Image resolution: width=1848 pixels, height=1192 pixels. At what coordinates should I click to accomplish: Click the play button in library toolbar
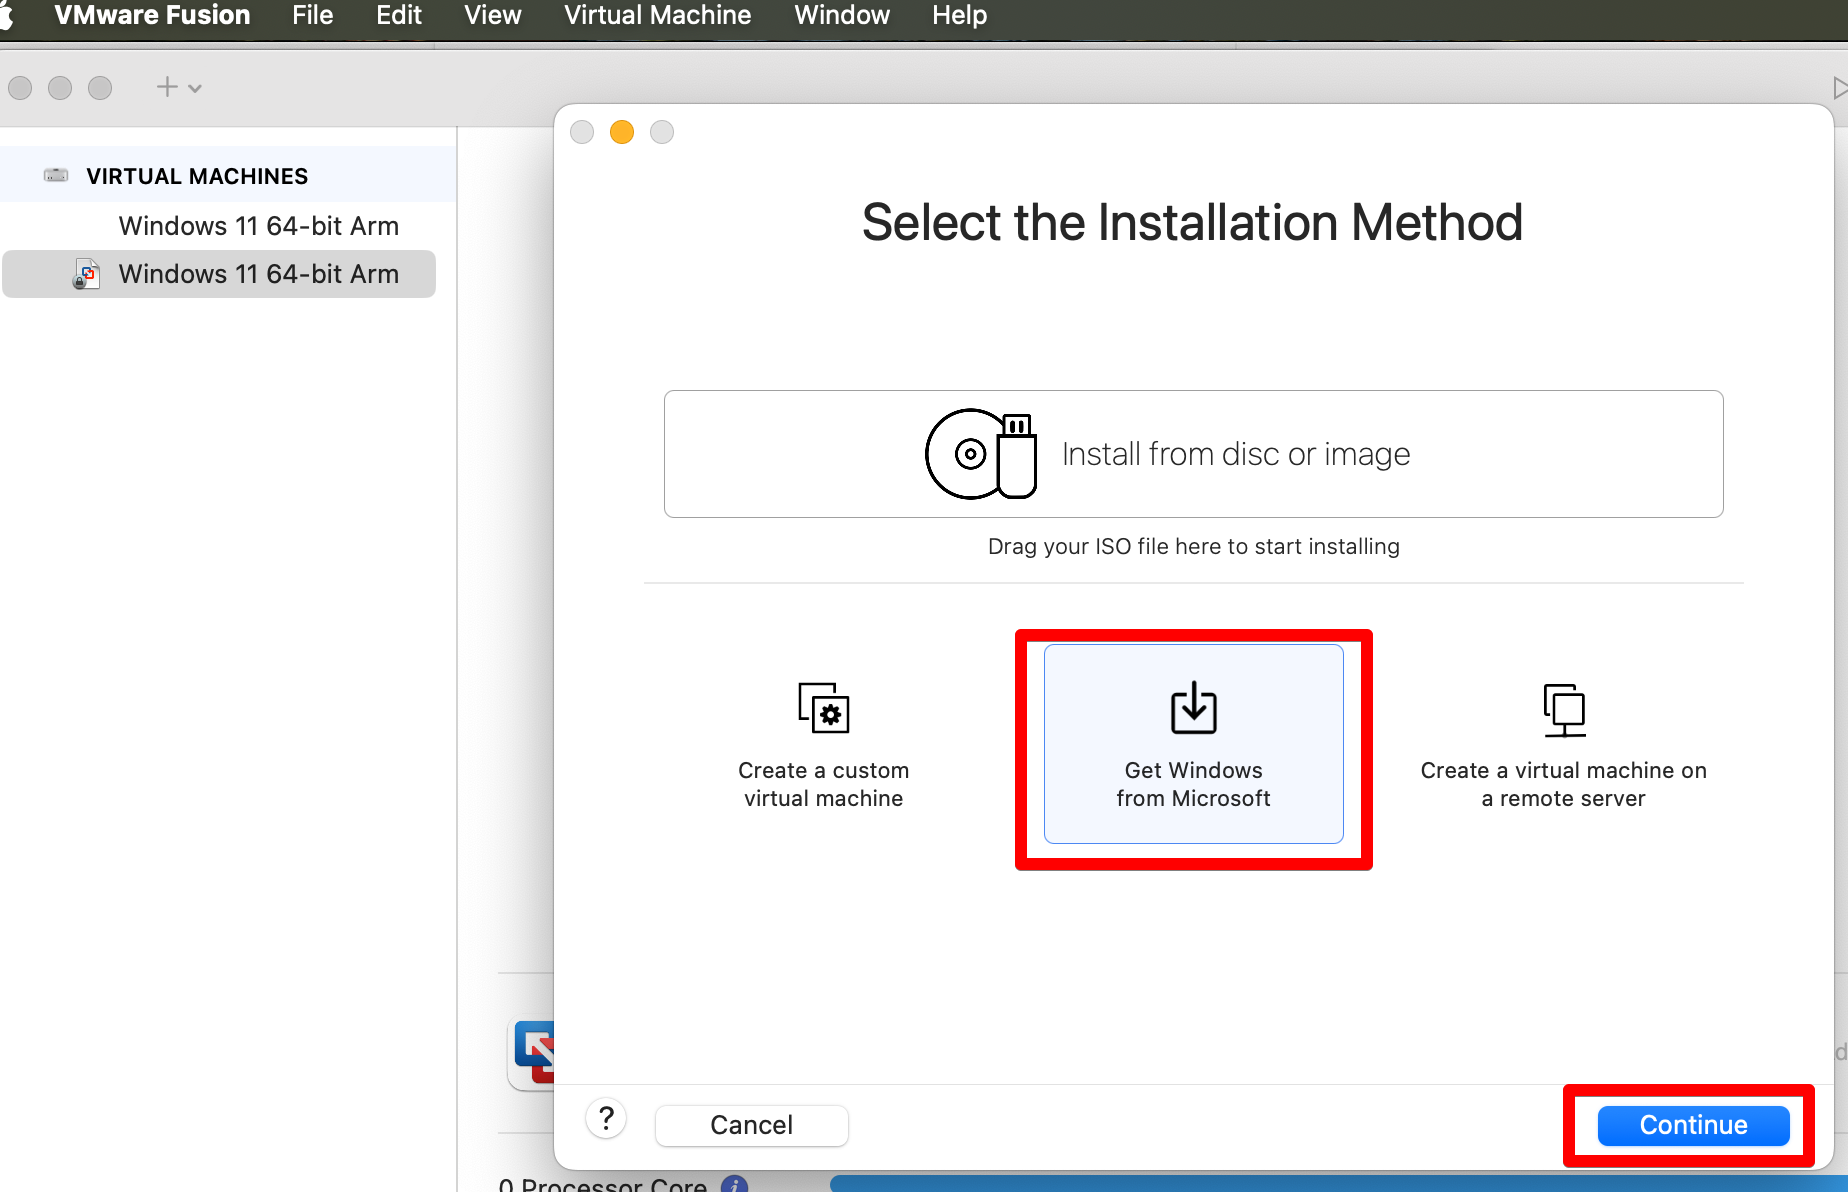coord(1840,88)
